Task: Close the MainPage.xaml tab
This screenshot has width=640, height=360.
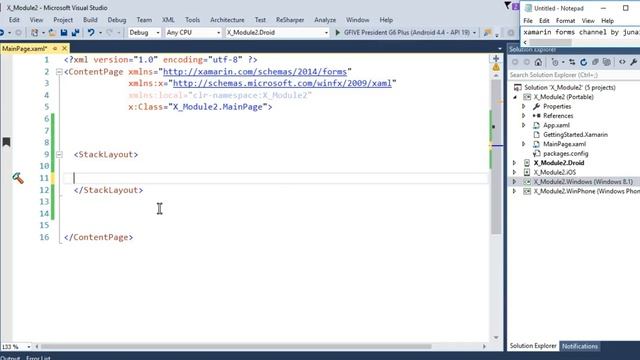Action: tap(64, 49)
